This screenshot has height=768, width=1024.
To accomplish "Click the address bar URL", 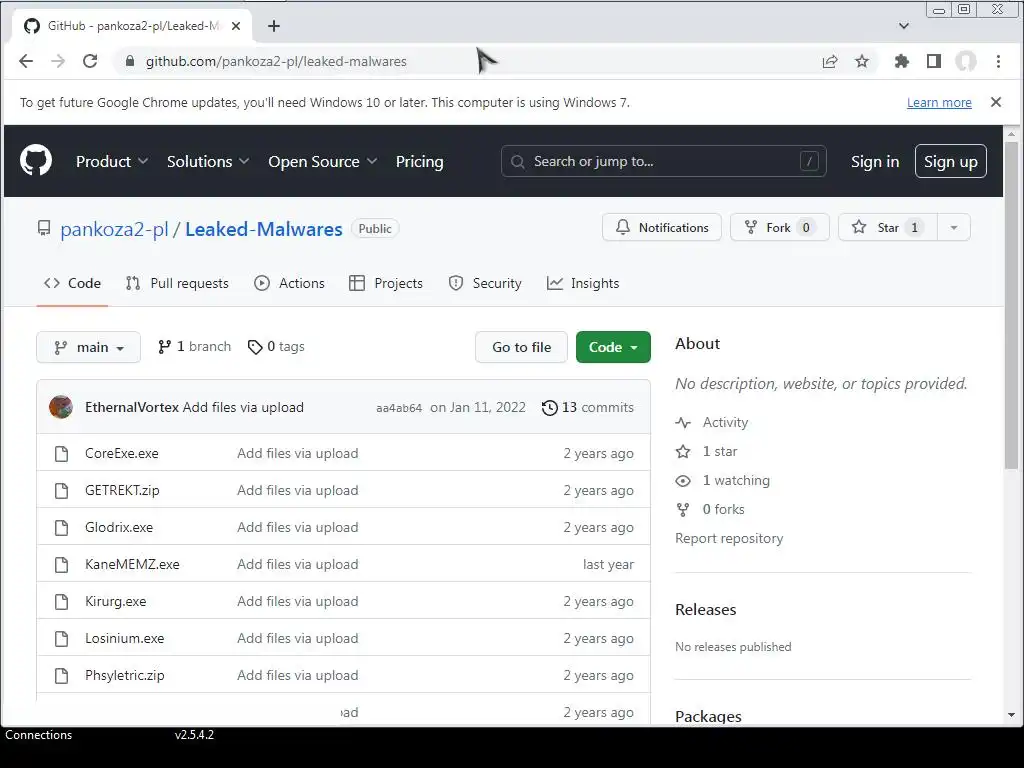I will [x=276, y=61].
